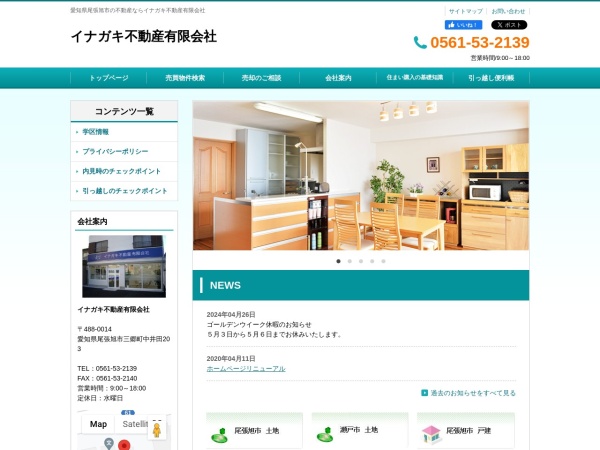Select the fourth slideshow dot

point(372,261)
